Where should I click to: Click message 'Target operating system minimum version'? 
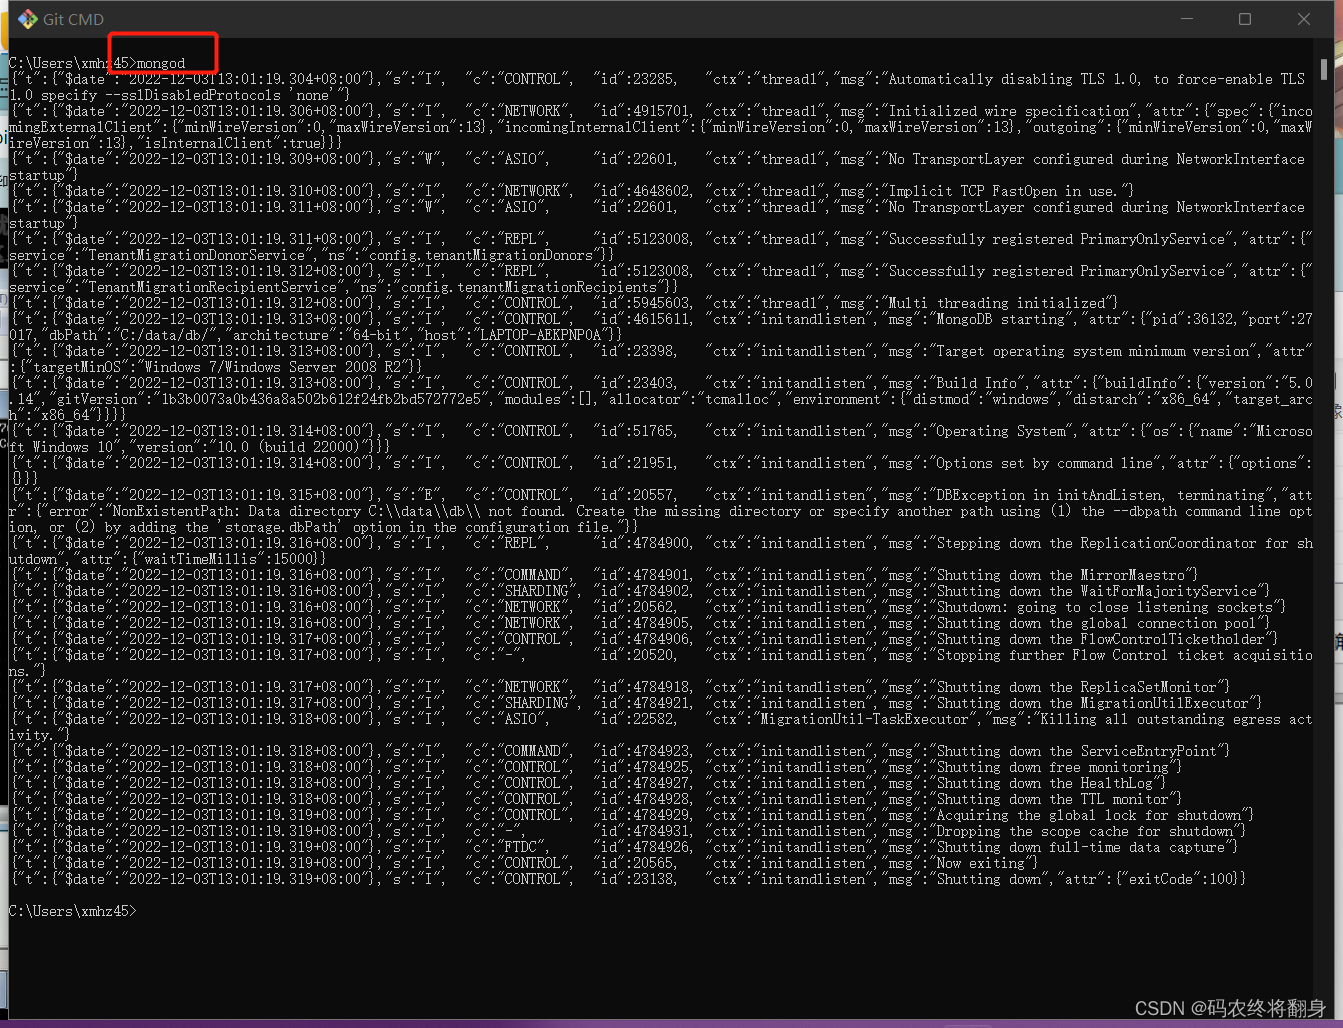coord(1094,351)
